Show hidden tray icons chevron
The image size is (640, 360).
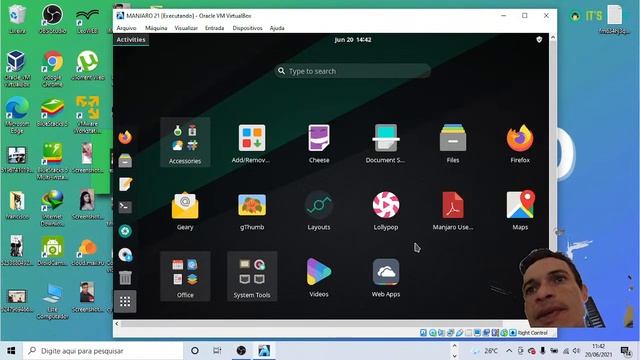(509, 351)
